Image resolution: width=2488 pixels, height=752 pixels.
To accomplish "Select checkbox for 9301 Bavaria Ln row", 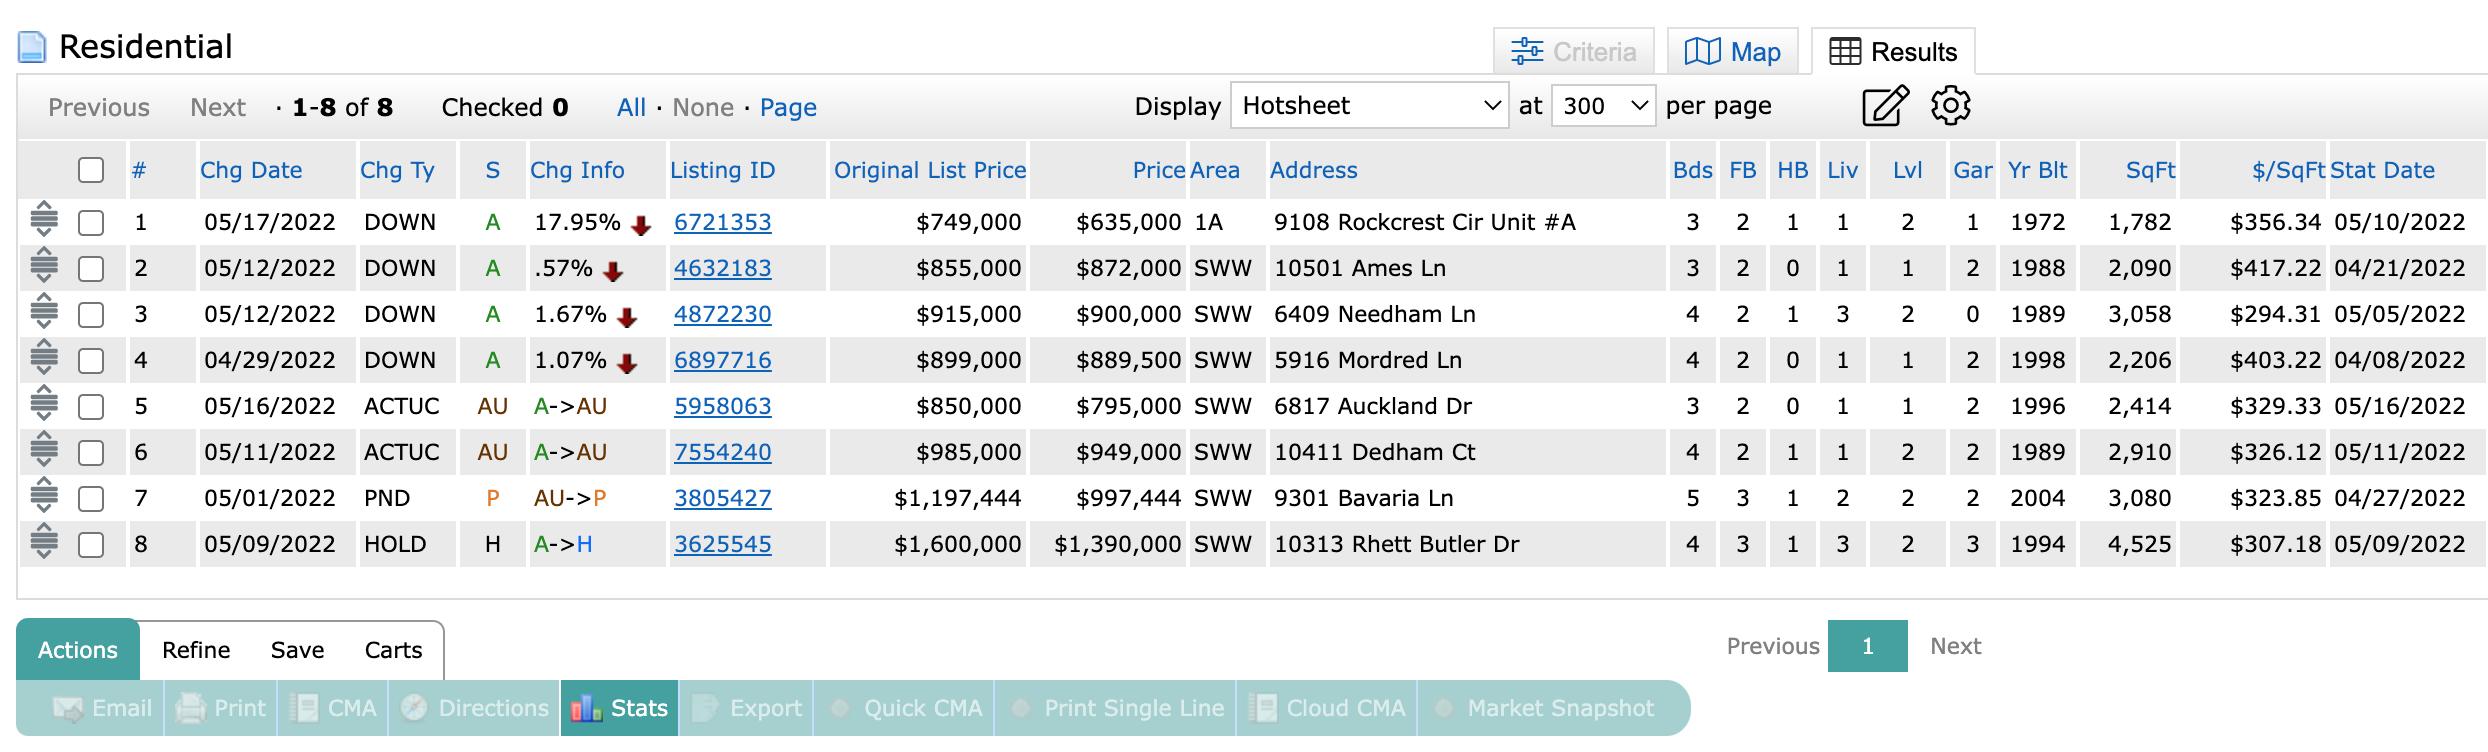I will pos(91,498).
